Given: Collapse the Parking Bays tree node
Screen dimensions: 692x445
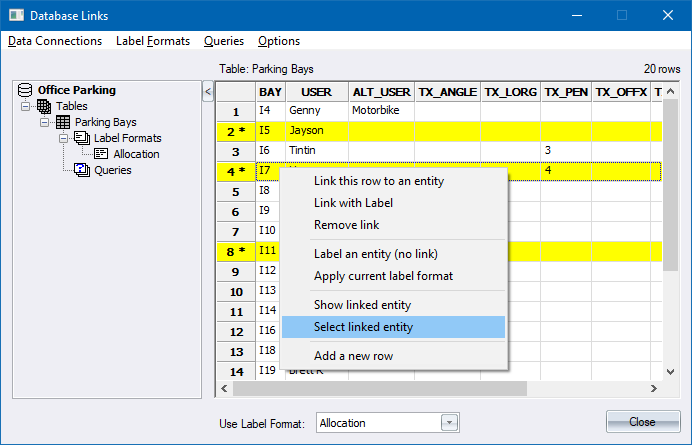Looking at the screenshot, I should pyautogui.click(x=44, y=122).
